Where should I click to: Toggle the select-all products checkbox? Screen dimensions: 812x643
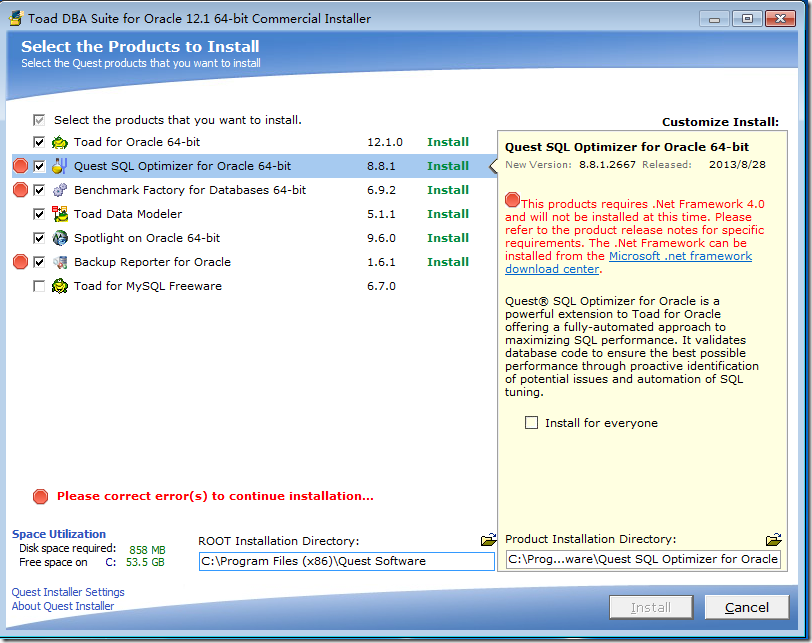[x=39, y=120]
